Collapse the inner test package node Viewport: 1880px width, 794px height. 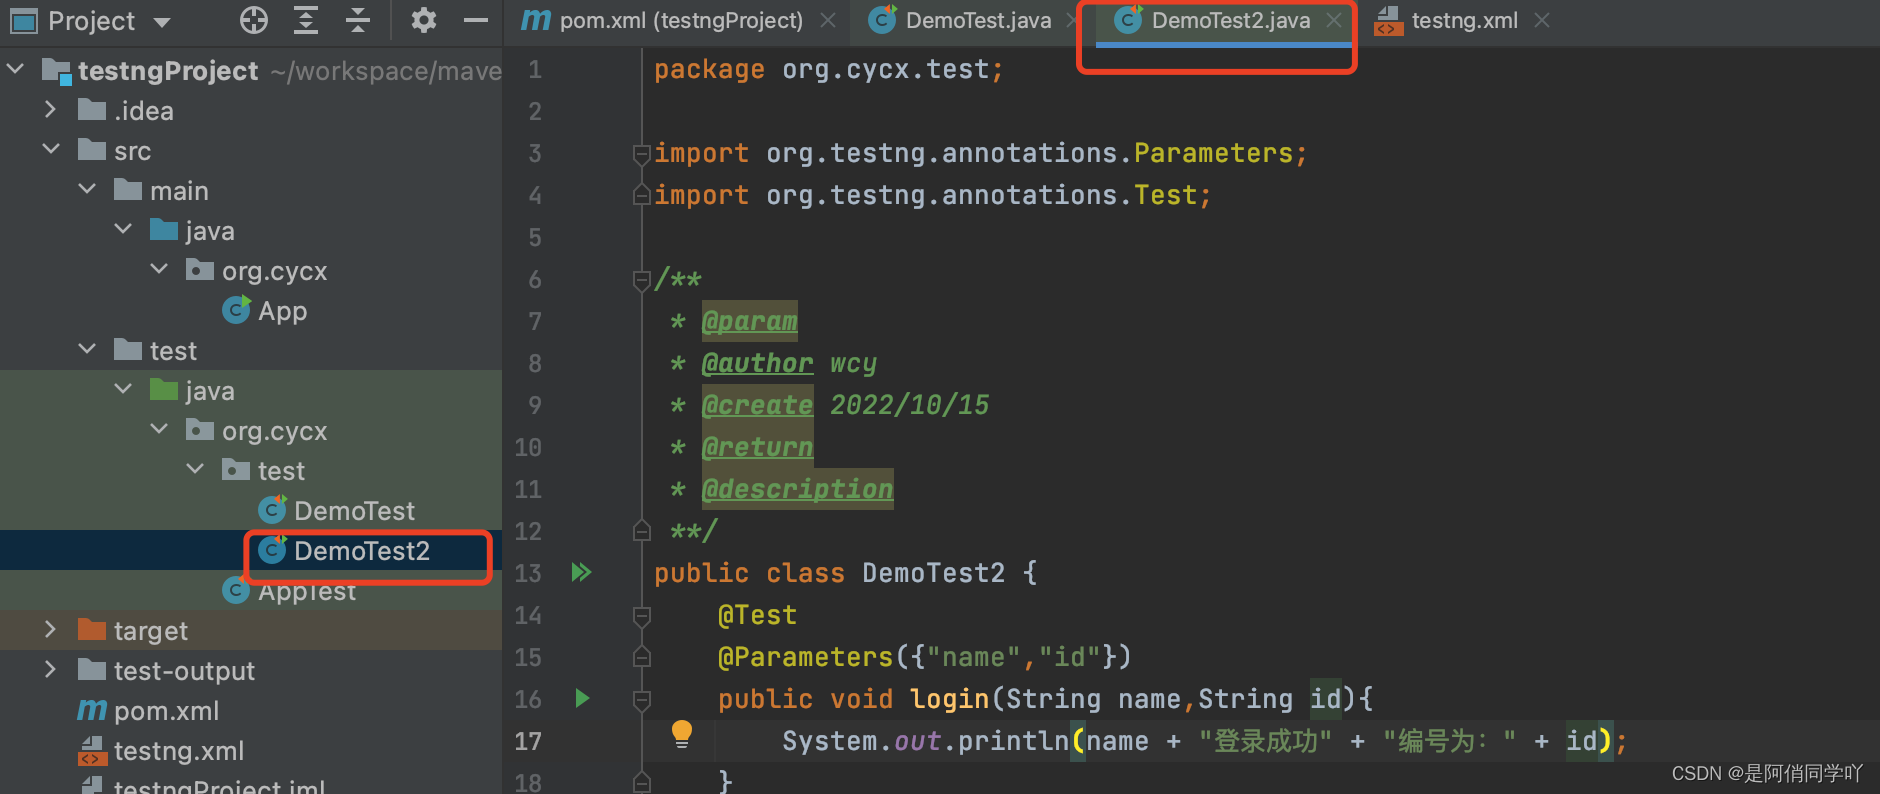click(x=195, y=470)
